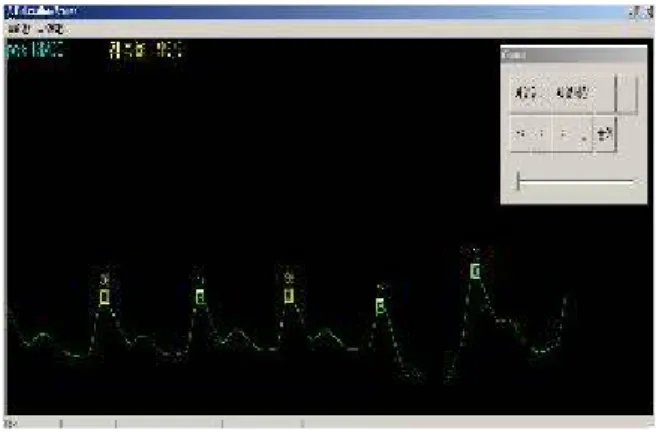
Task: Open the first menu in the menu bar
Action: point(19,29)
